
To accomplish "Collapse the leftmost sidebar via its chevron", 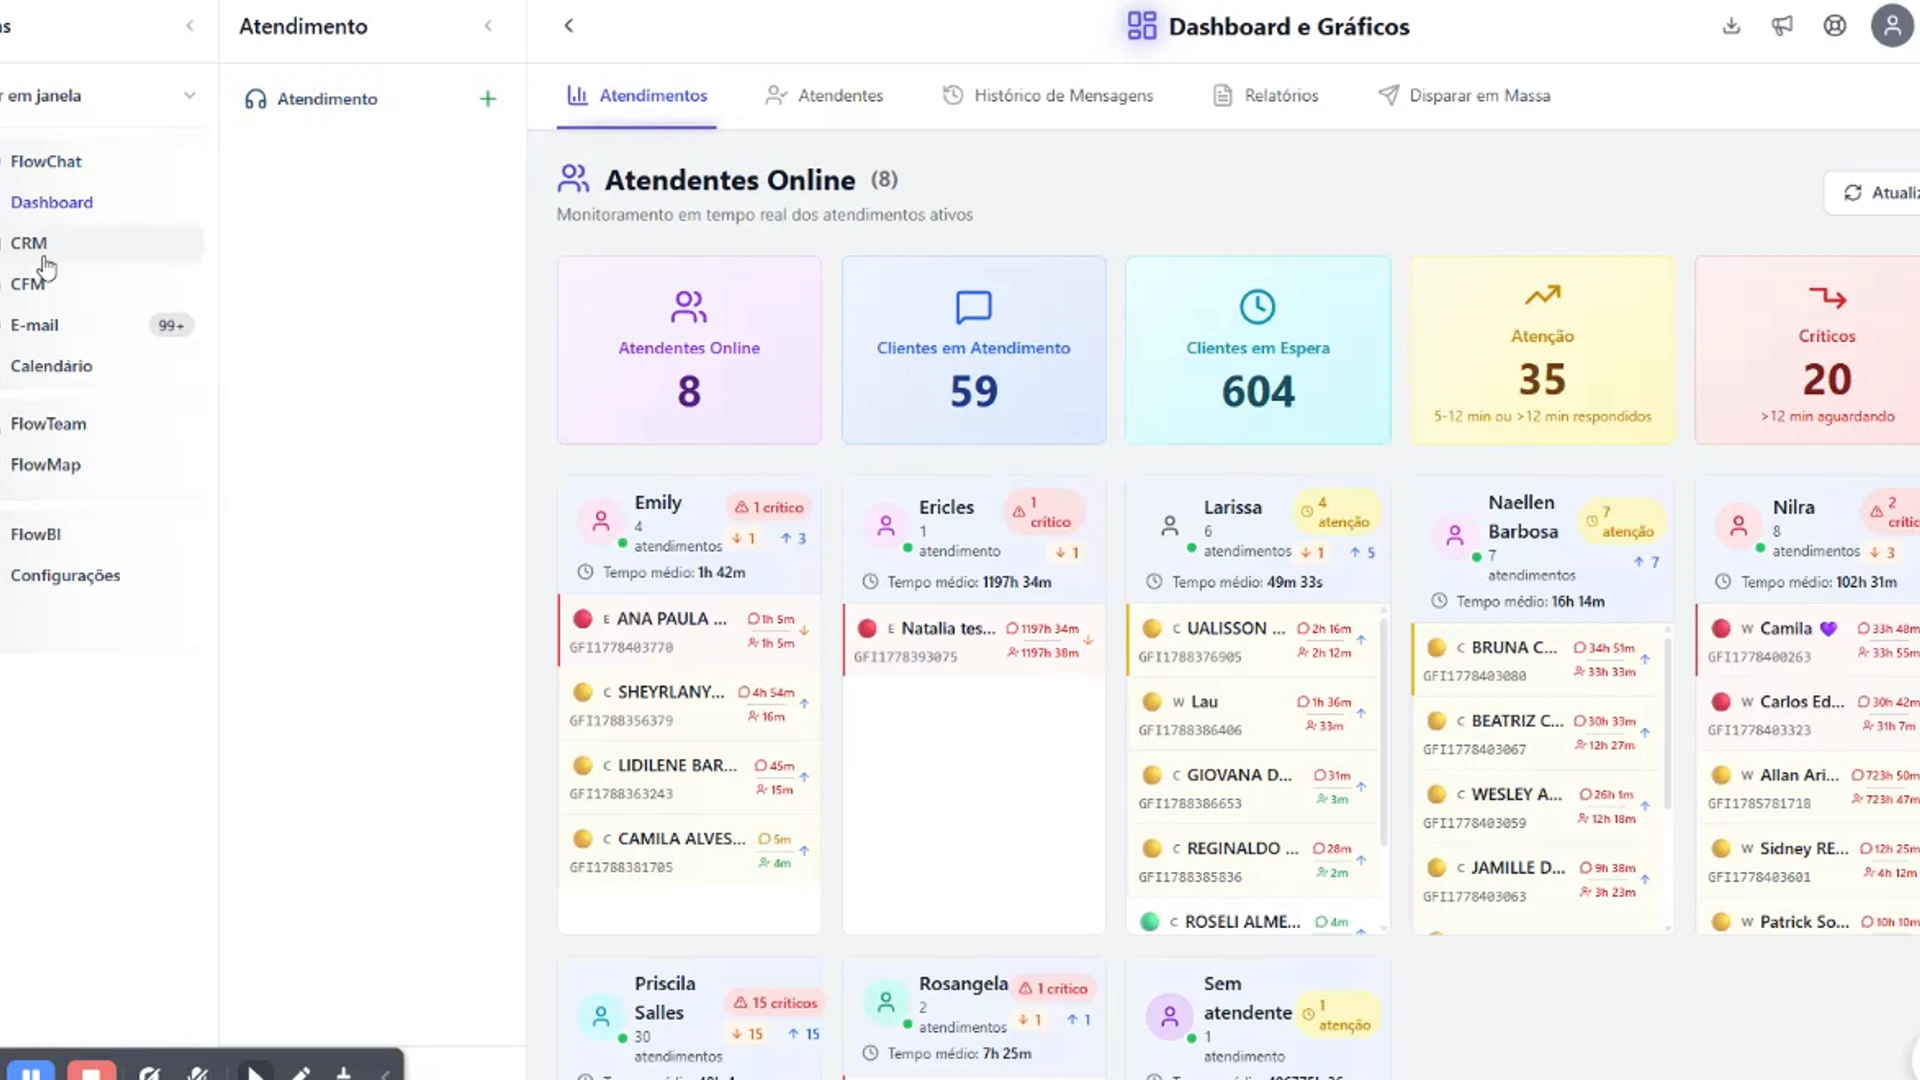I will tap(190, 26).
